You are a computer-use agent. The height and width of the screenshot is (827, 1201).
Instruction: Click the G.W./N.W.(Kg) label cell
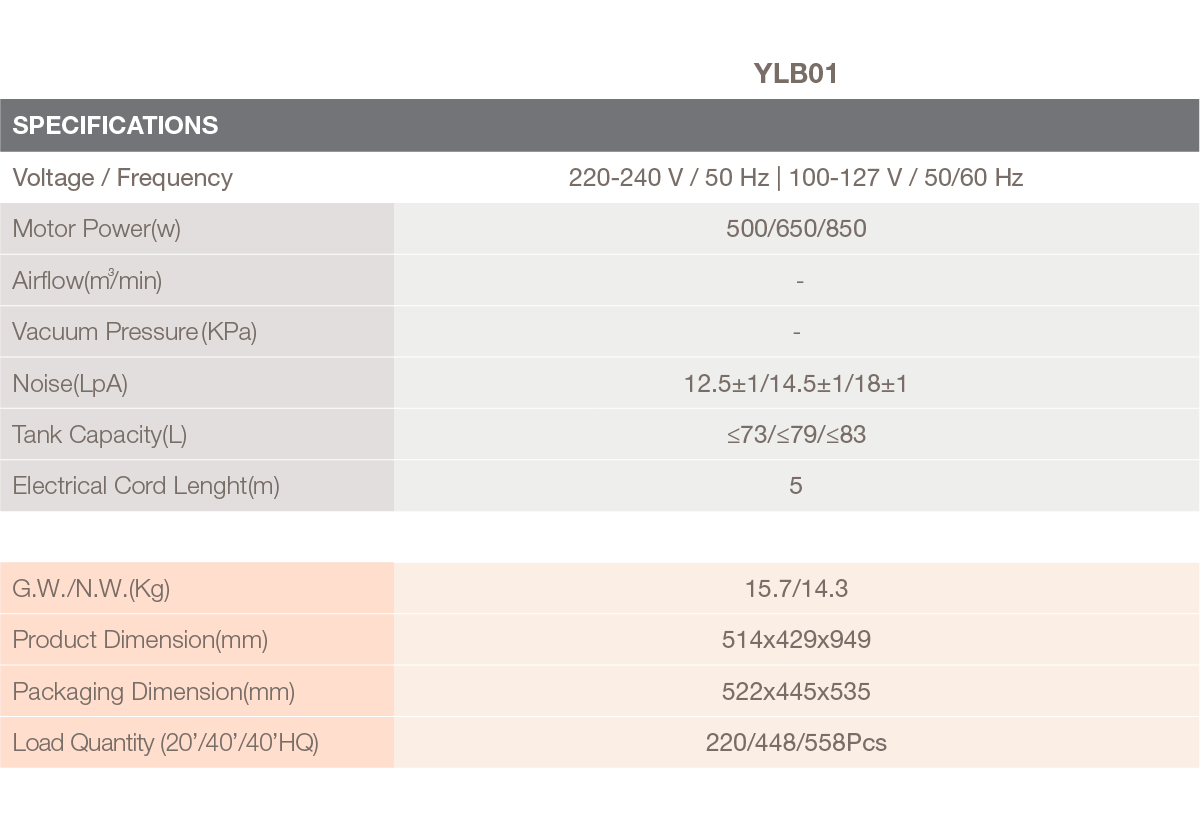point(197,588)
